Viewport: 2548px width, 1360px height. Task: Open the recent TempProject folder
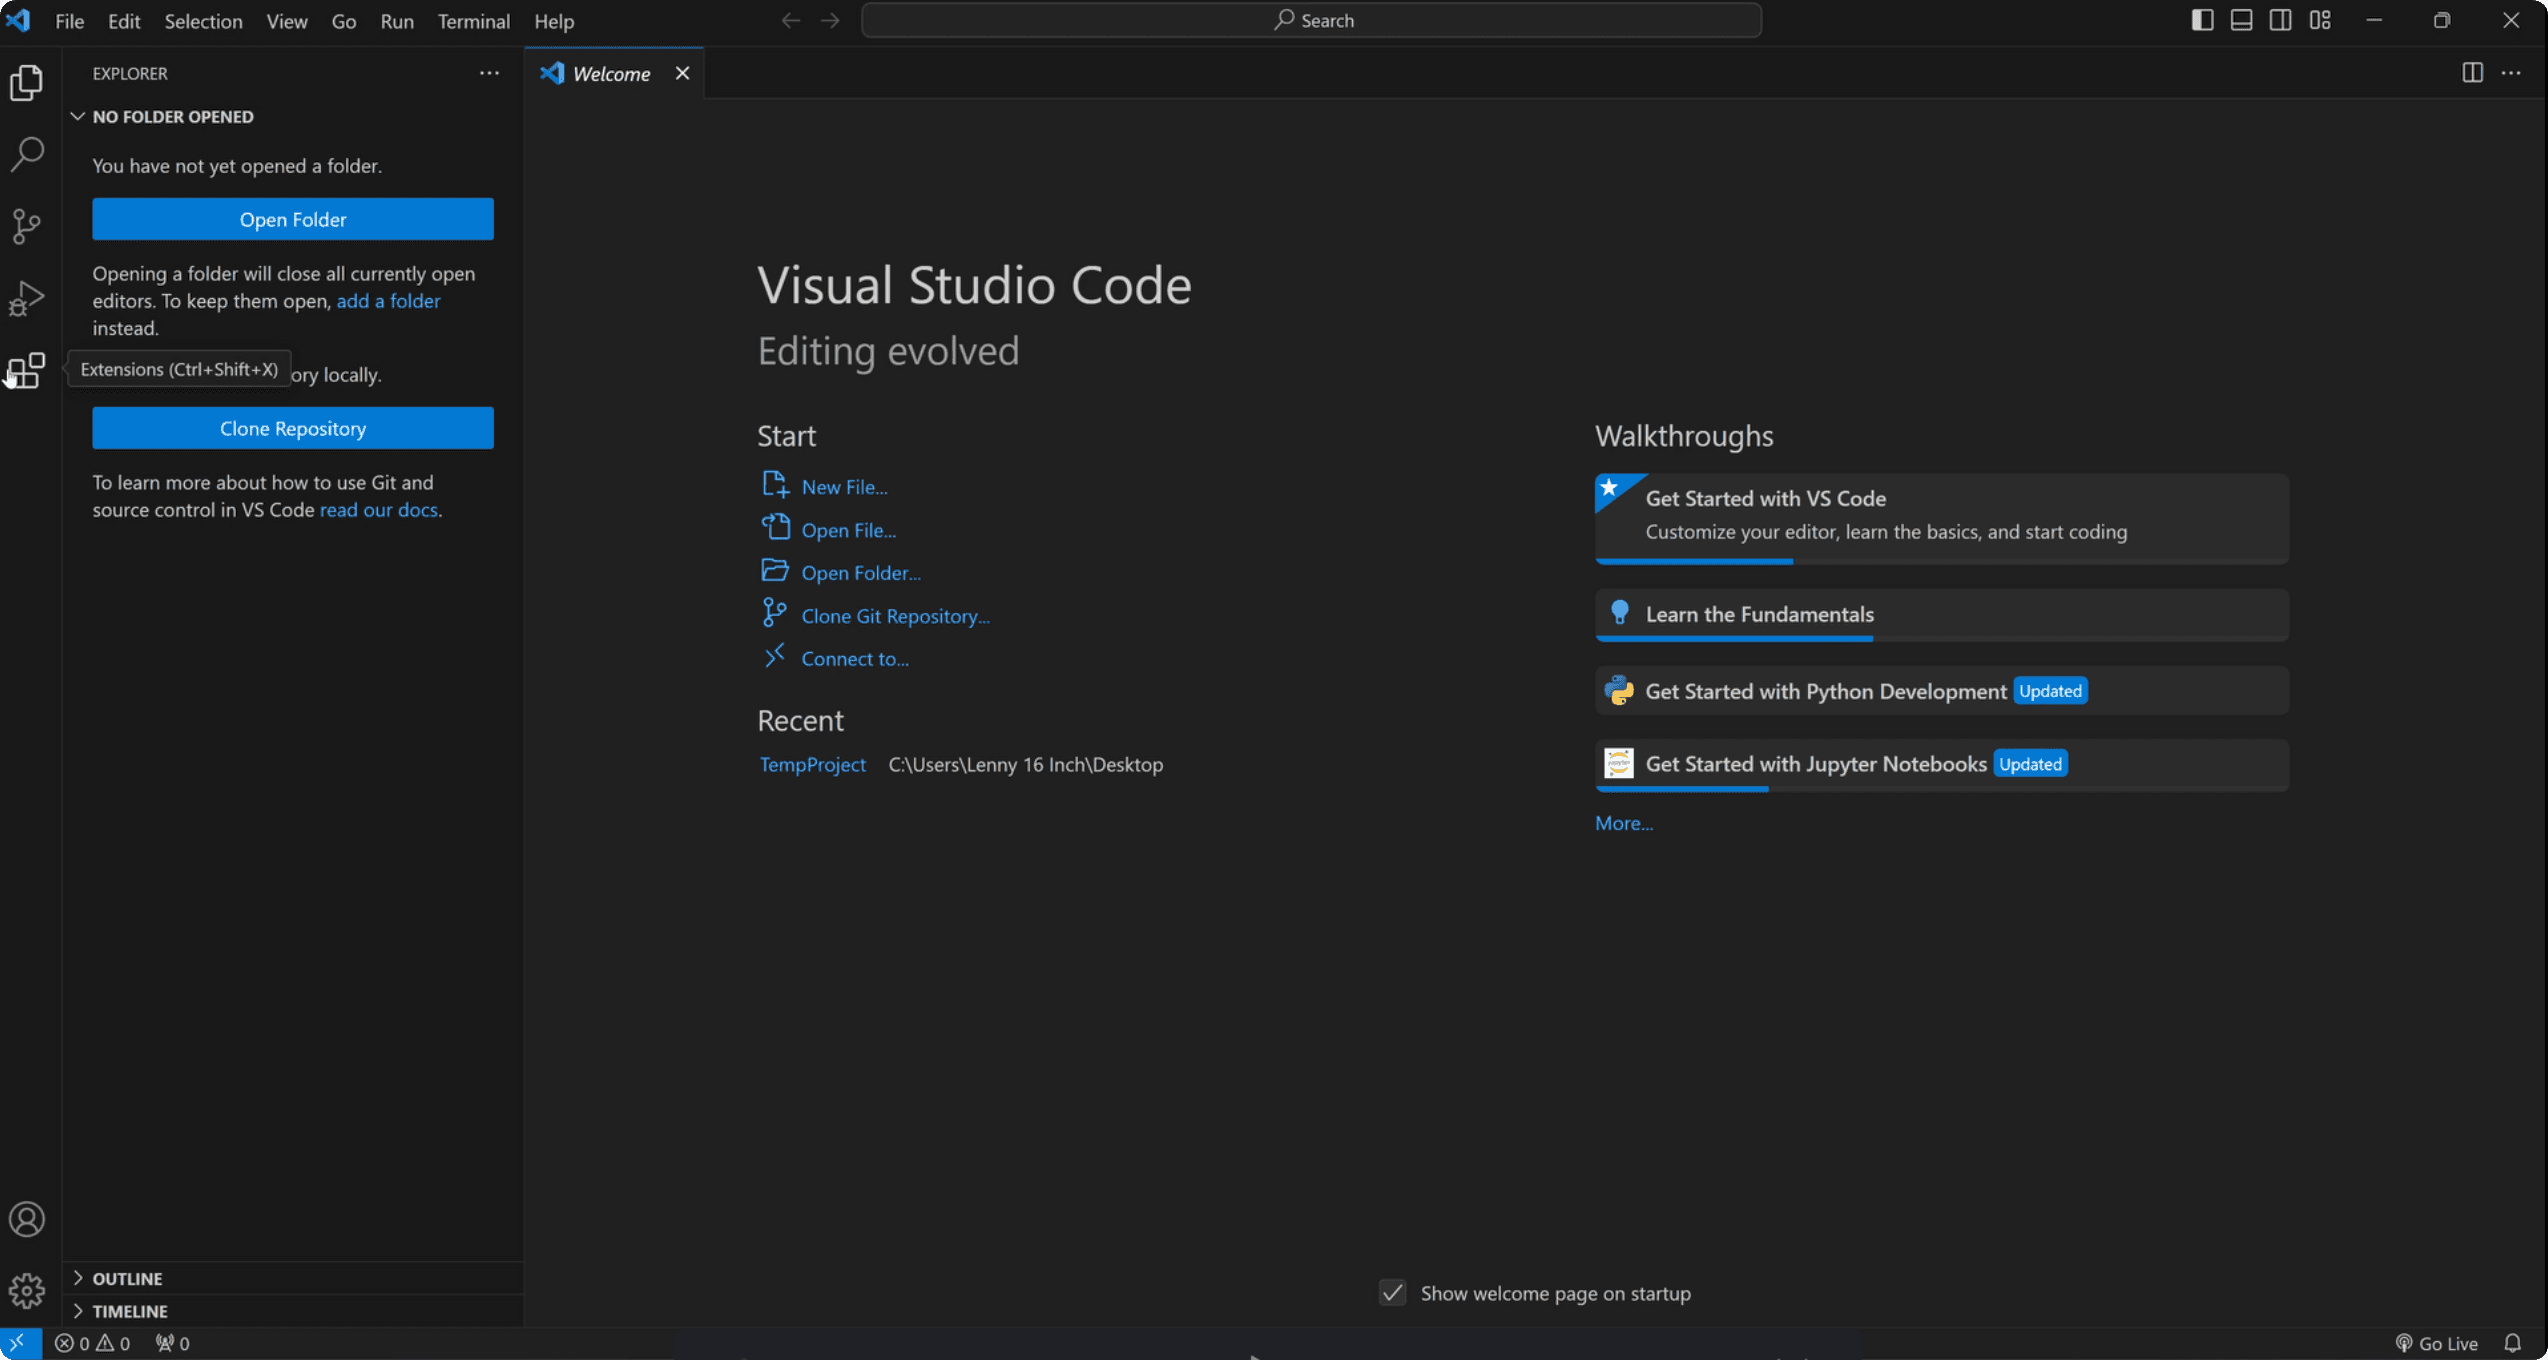pos(812,764)
